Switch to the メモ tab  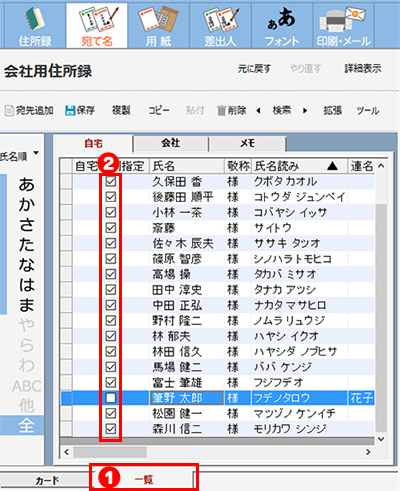(x=248, y=143)
